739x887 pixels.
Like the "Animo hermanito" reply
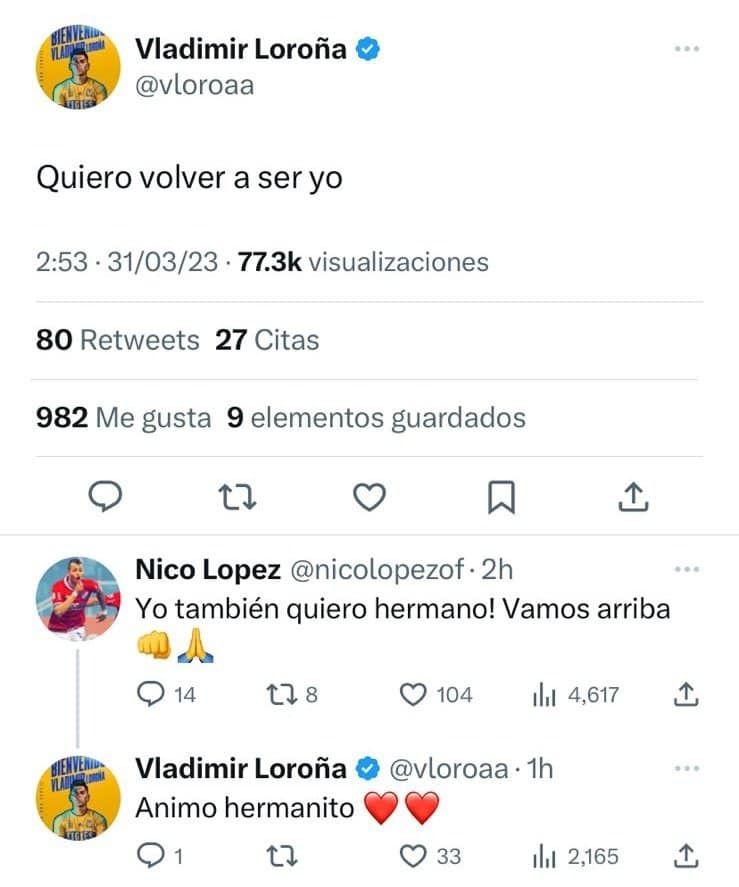413,856
